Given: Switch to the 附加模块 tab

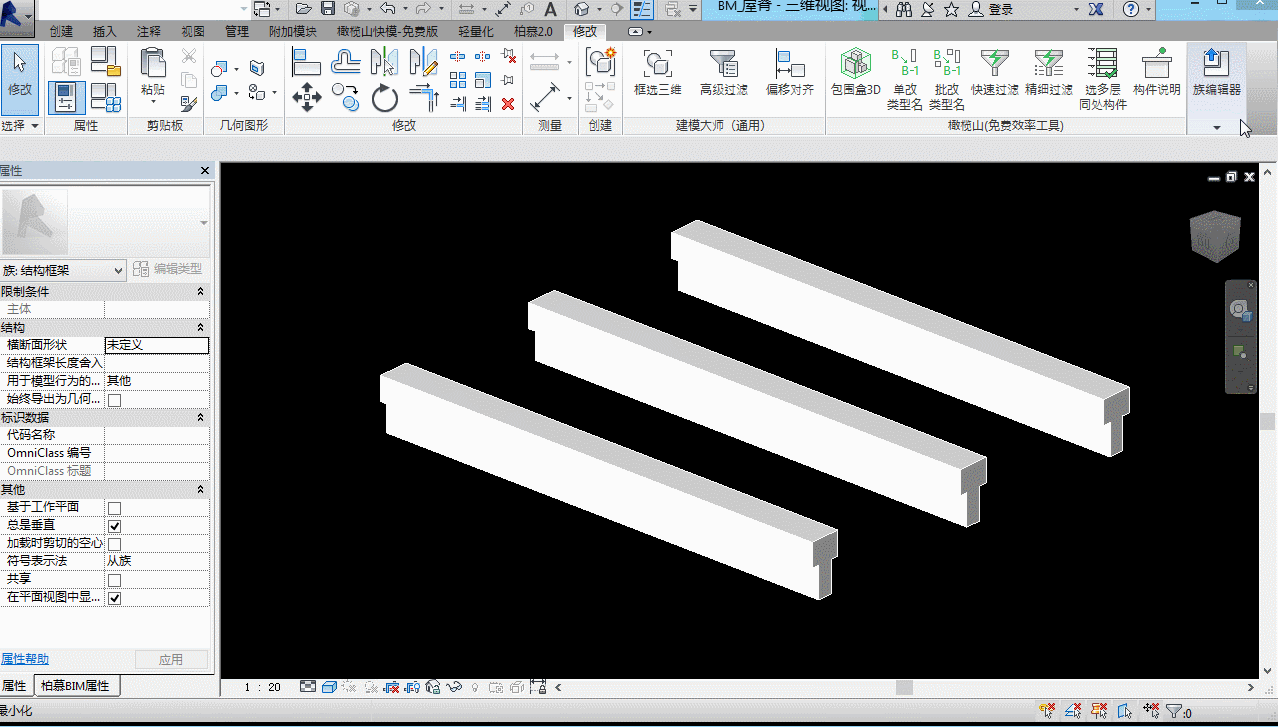Looking at the screenshot, I should point(293,31).
